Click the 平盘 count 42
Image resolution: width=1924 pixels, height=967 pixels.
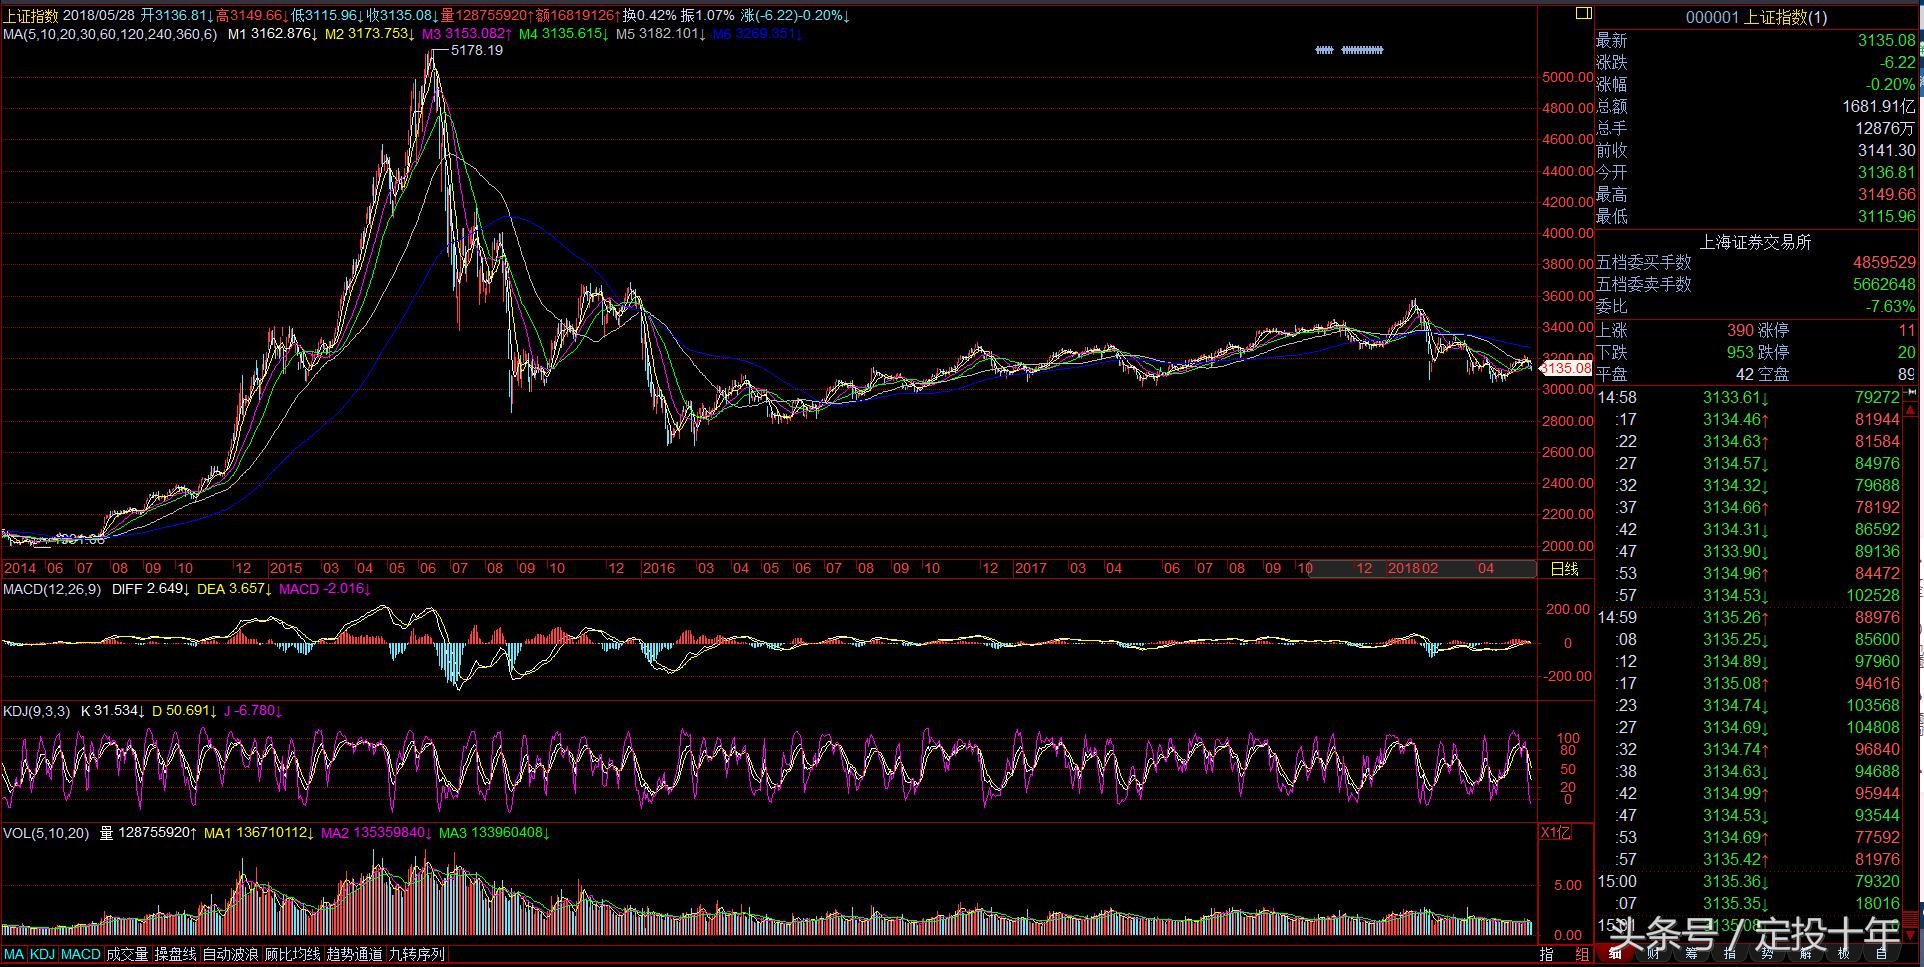1745,374
